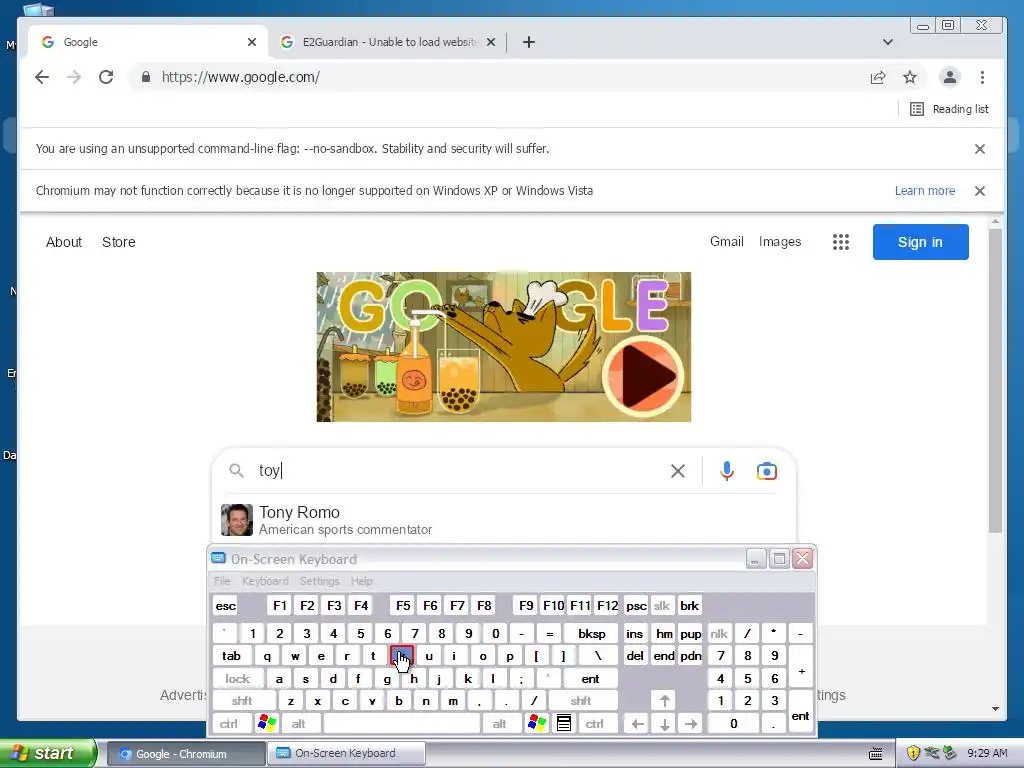Open Learn more link in warning bar

pos(925,191)
